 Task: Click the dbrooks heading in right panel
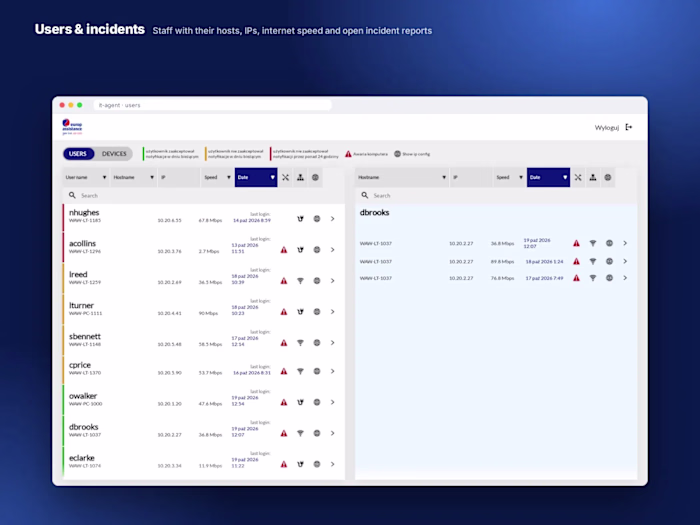coord(375,212)
